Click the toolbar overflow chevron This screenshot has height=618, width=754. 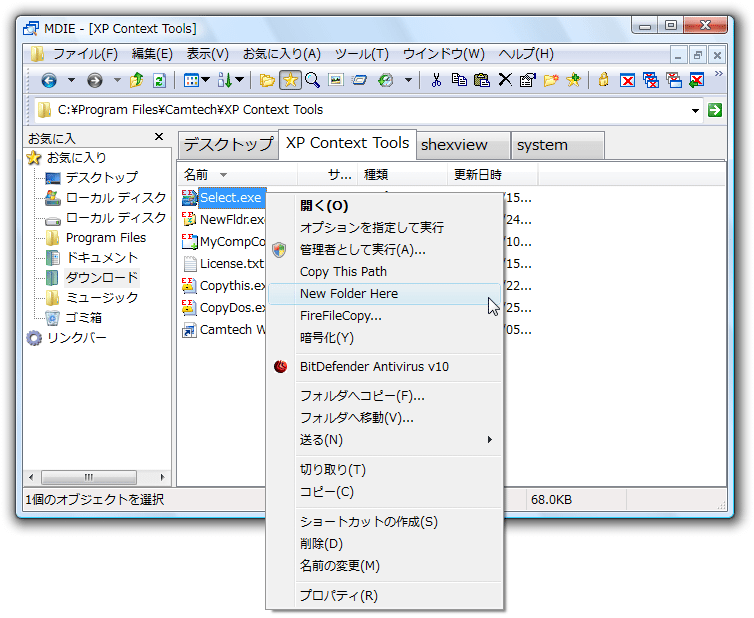coord(718,74)
